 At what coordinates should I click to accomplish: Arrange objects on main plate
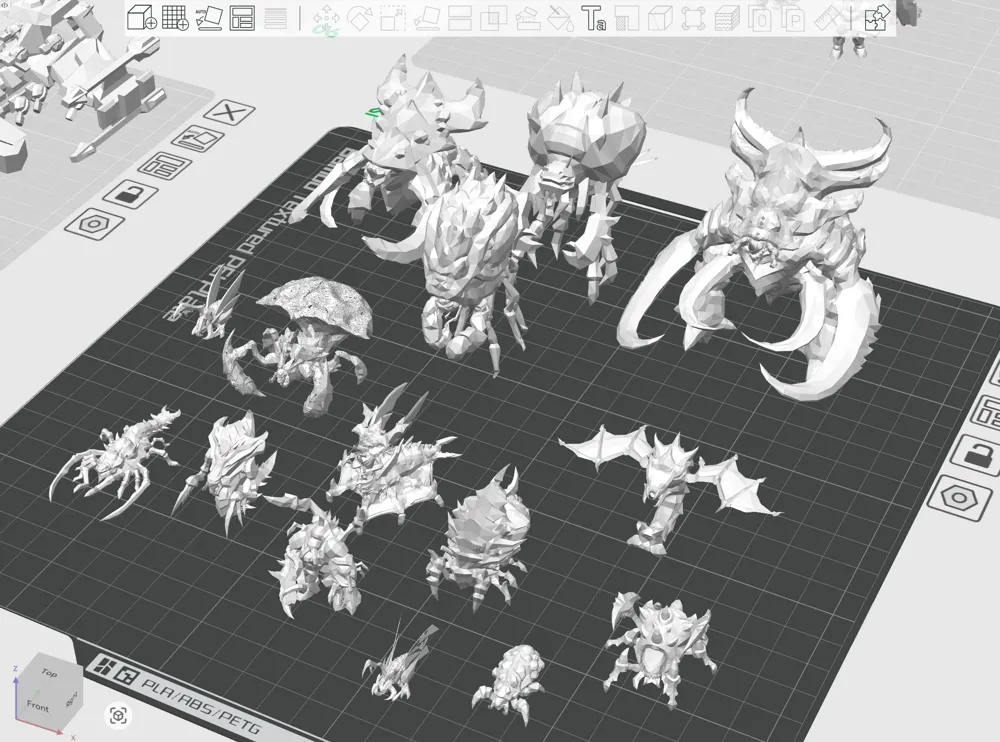tap(165, 166)
